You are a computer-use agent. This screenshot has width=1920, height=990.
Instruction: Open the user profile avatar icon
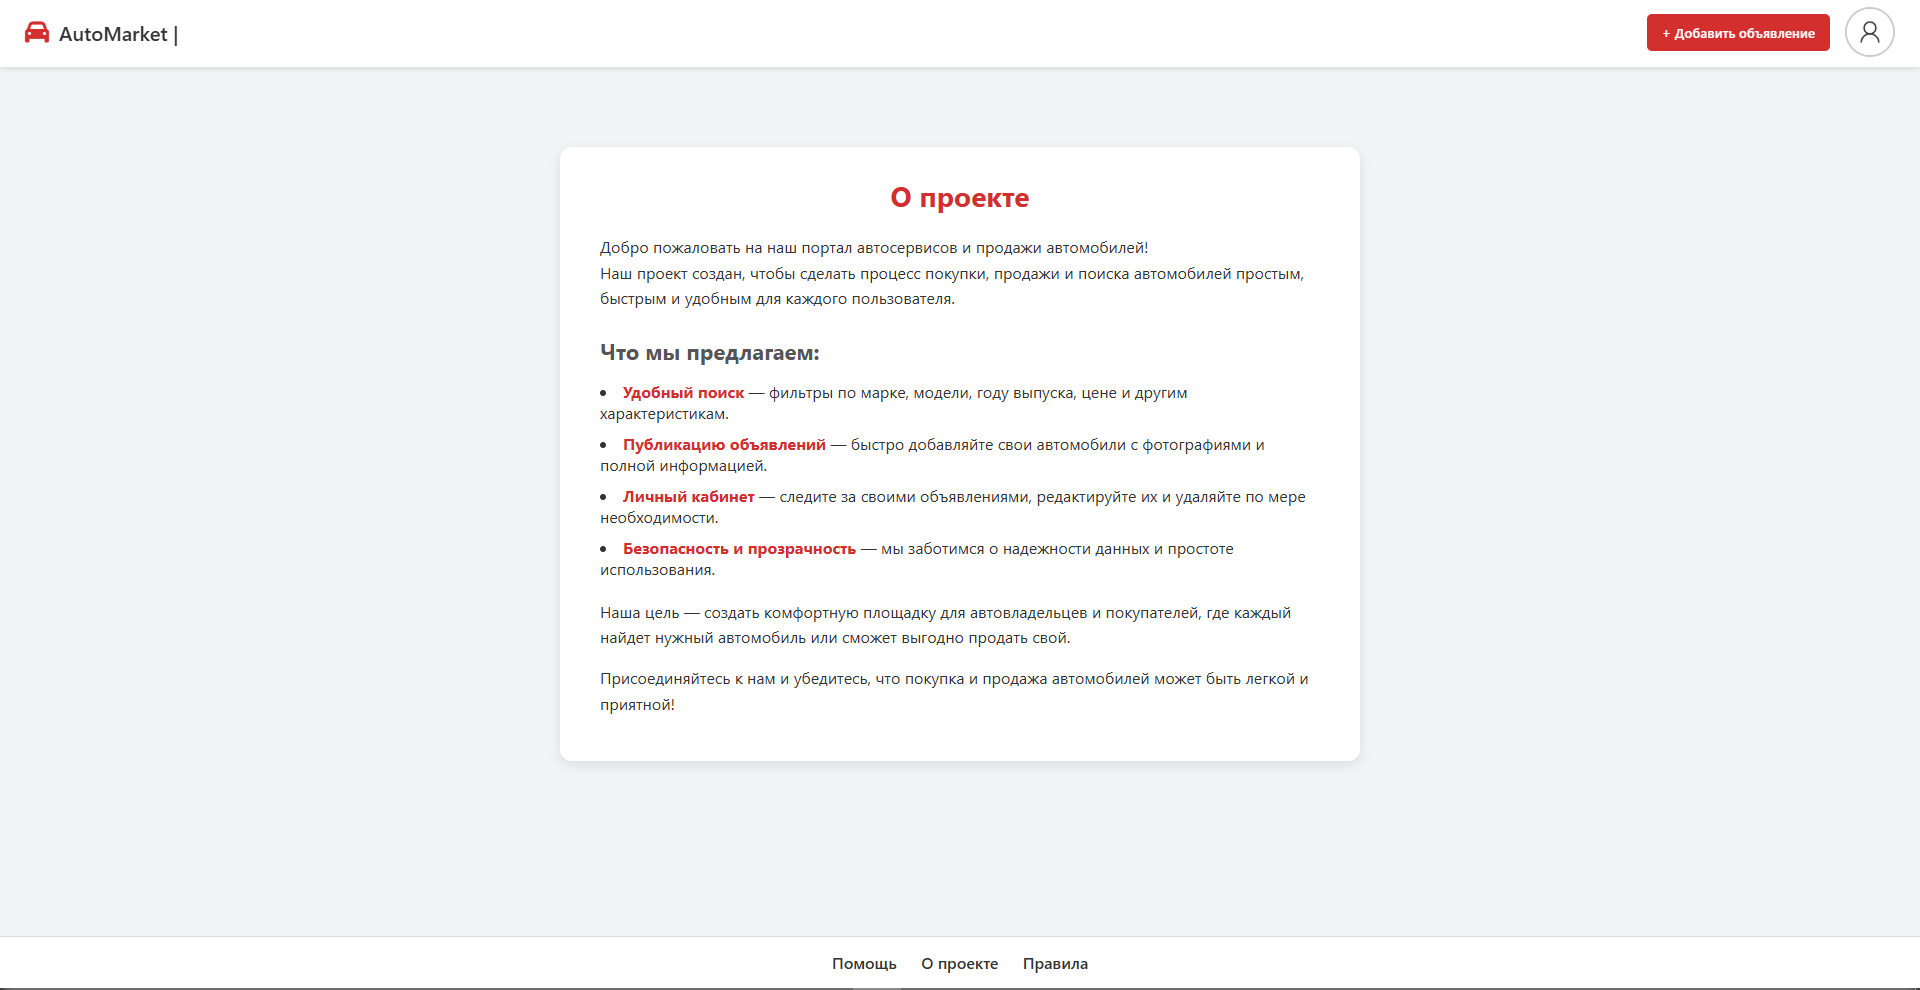pyautogui.click(x=1869, y=33)
